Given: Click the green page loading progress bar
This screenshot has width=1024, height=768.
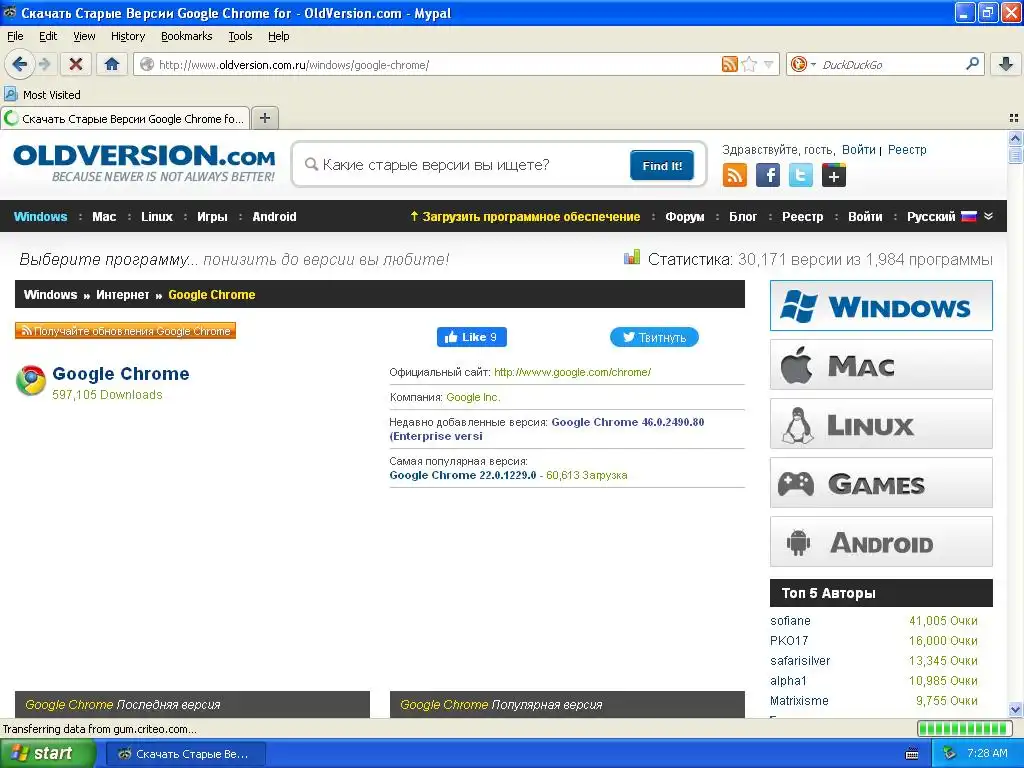Looking at the screenshot, I should click(964, 728).
